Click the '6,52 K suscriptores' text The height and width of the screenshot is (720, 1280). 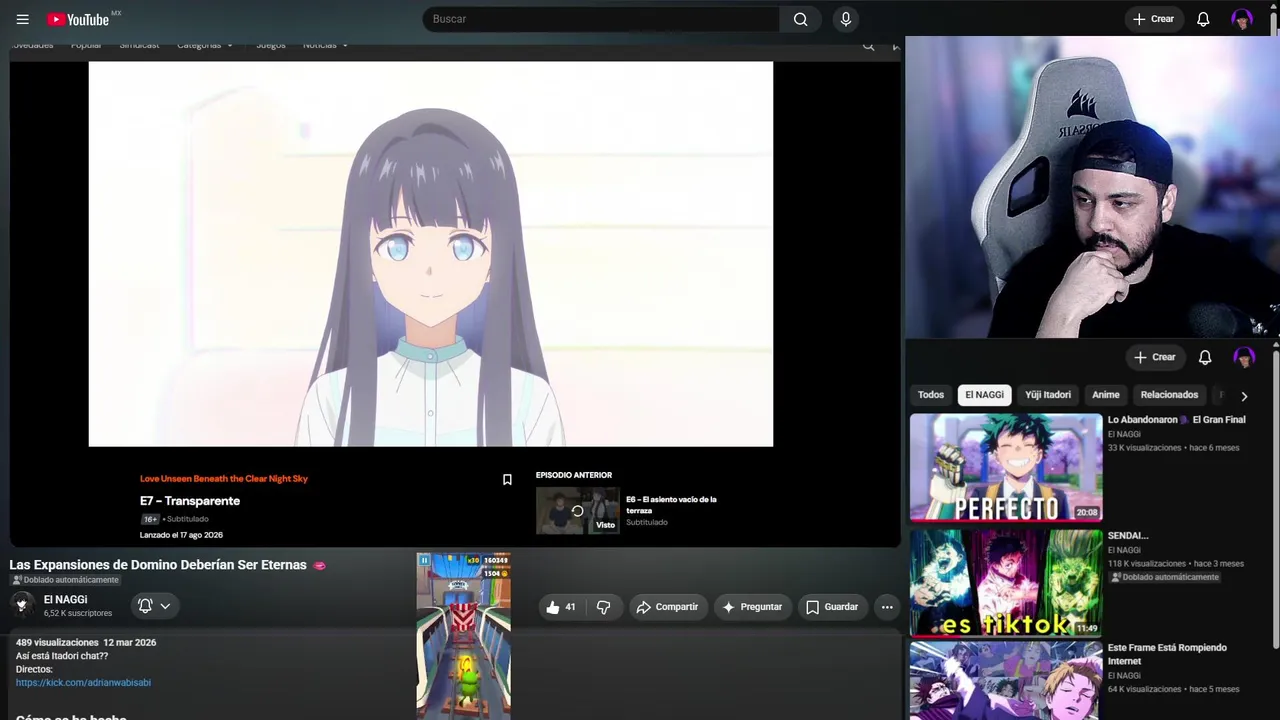click(x=78, y=613)
